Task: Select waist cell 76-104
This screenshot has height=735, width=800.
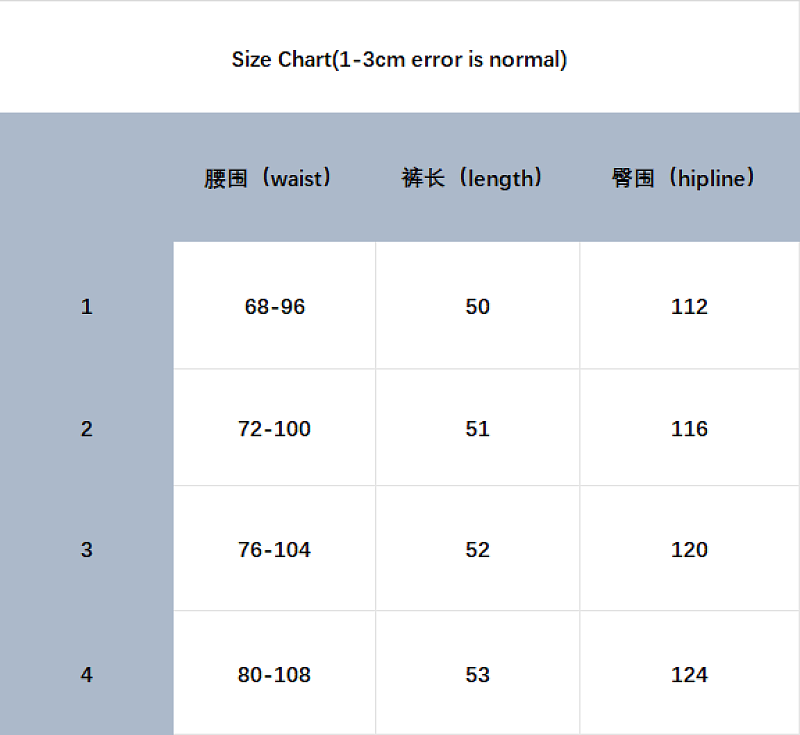Action: tap(274, 548)
